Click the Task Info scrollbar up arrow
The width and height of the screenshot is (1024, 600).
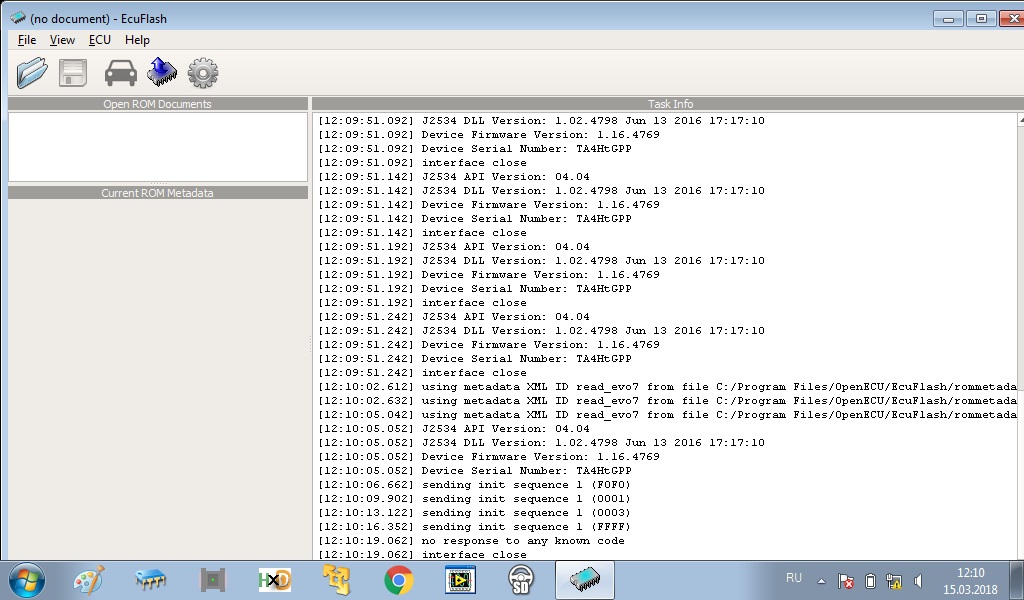(1021, 120)
